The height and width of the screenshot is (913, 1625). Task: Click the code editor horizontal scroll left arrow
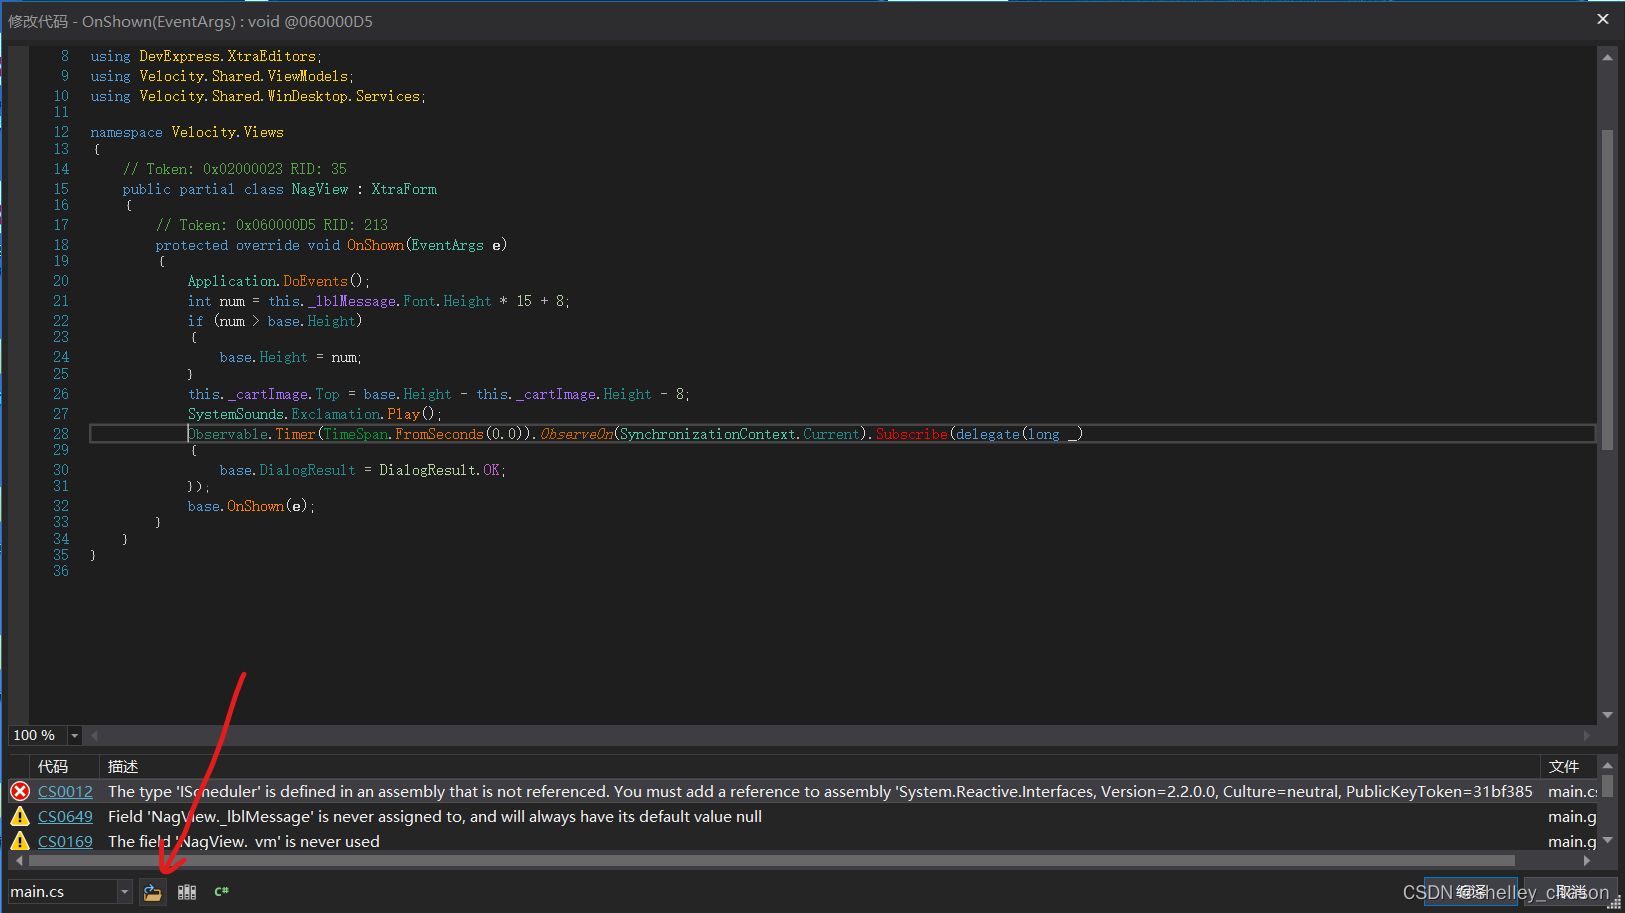click(95, 735)
